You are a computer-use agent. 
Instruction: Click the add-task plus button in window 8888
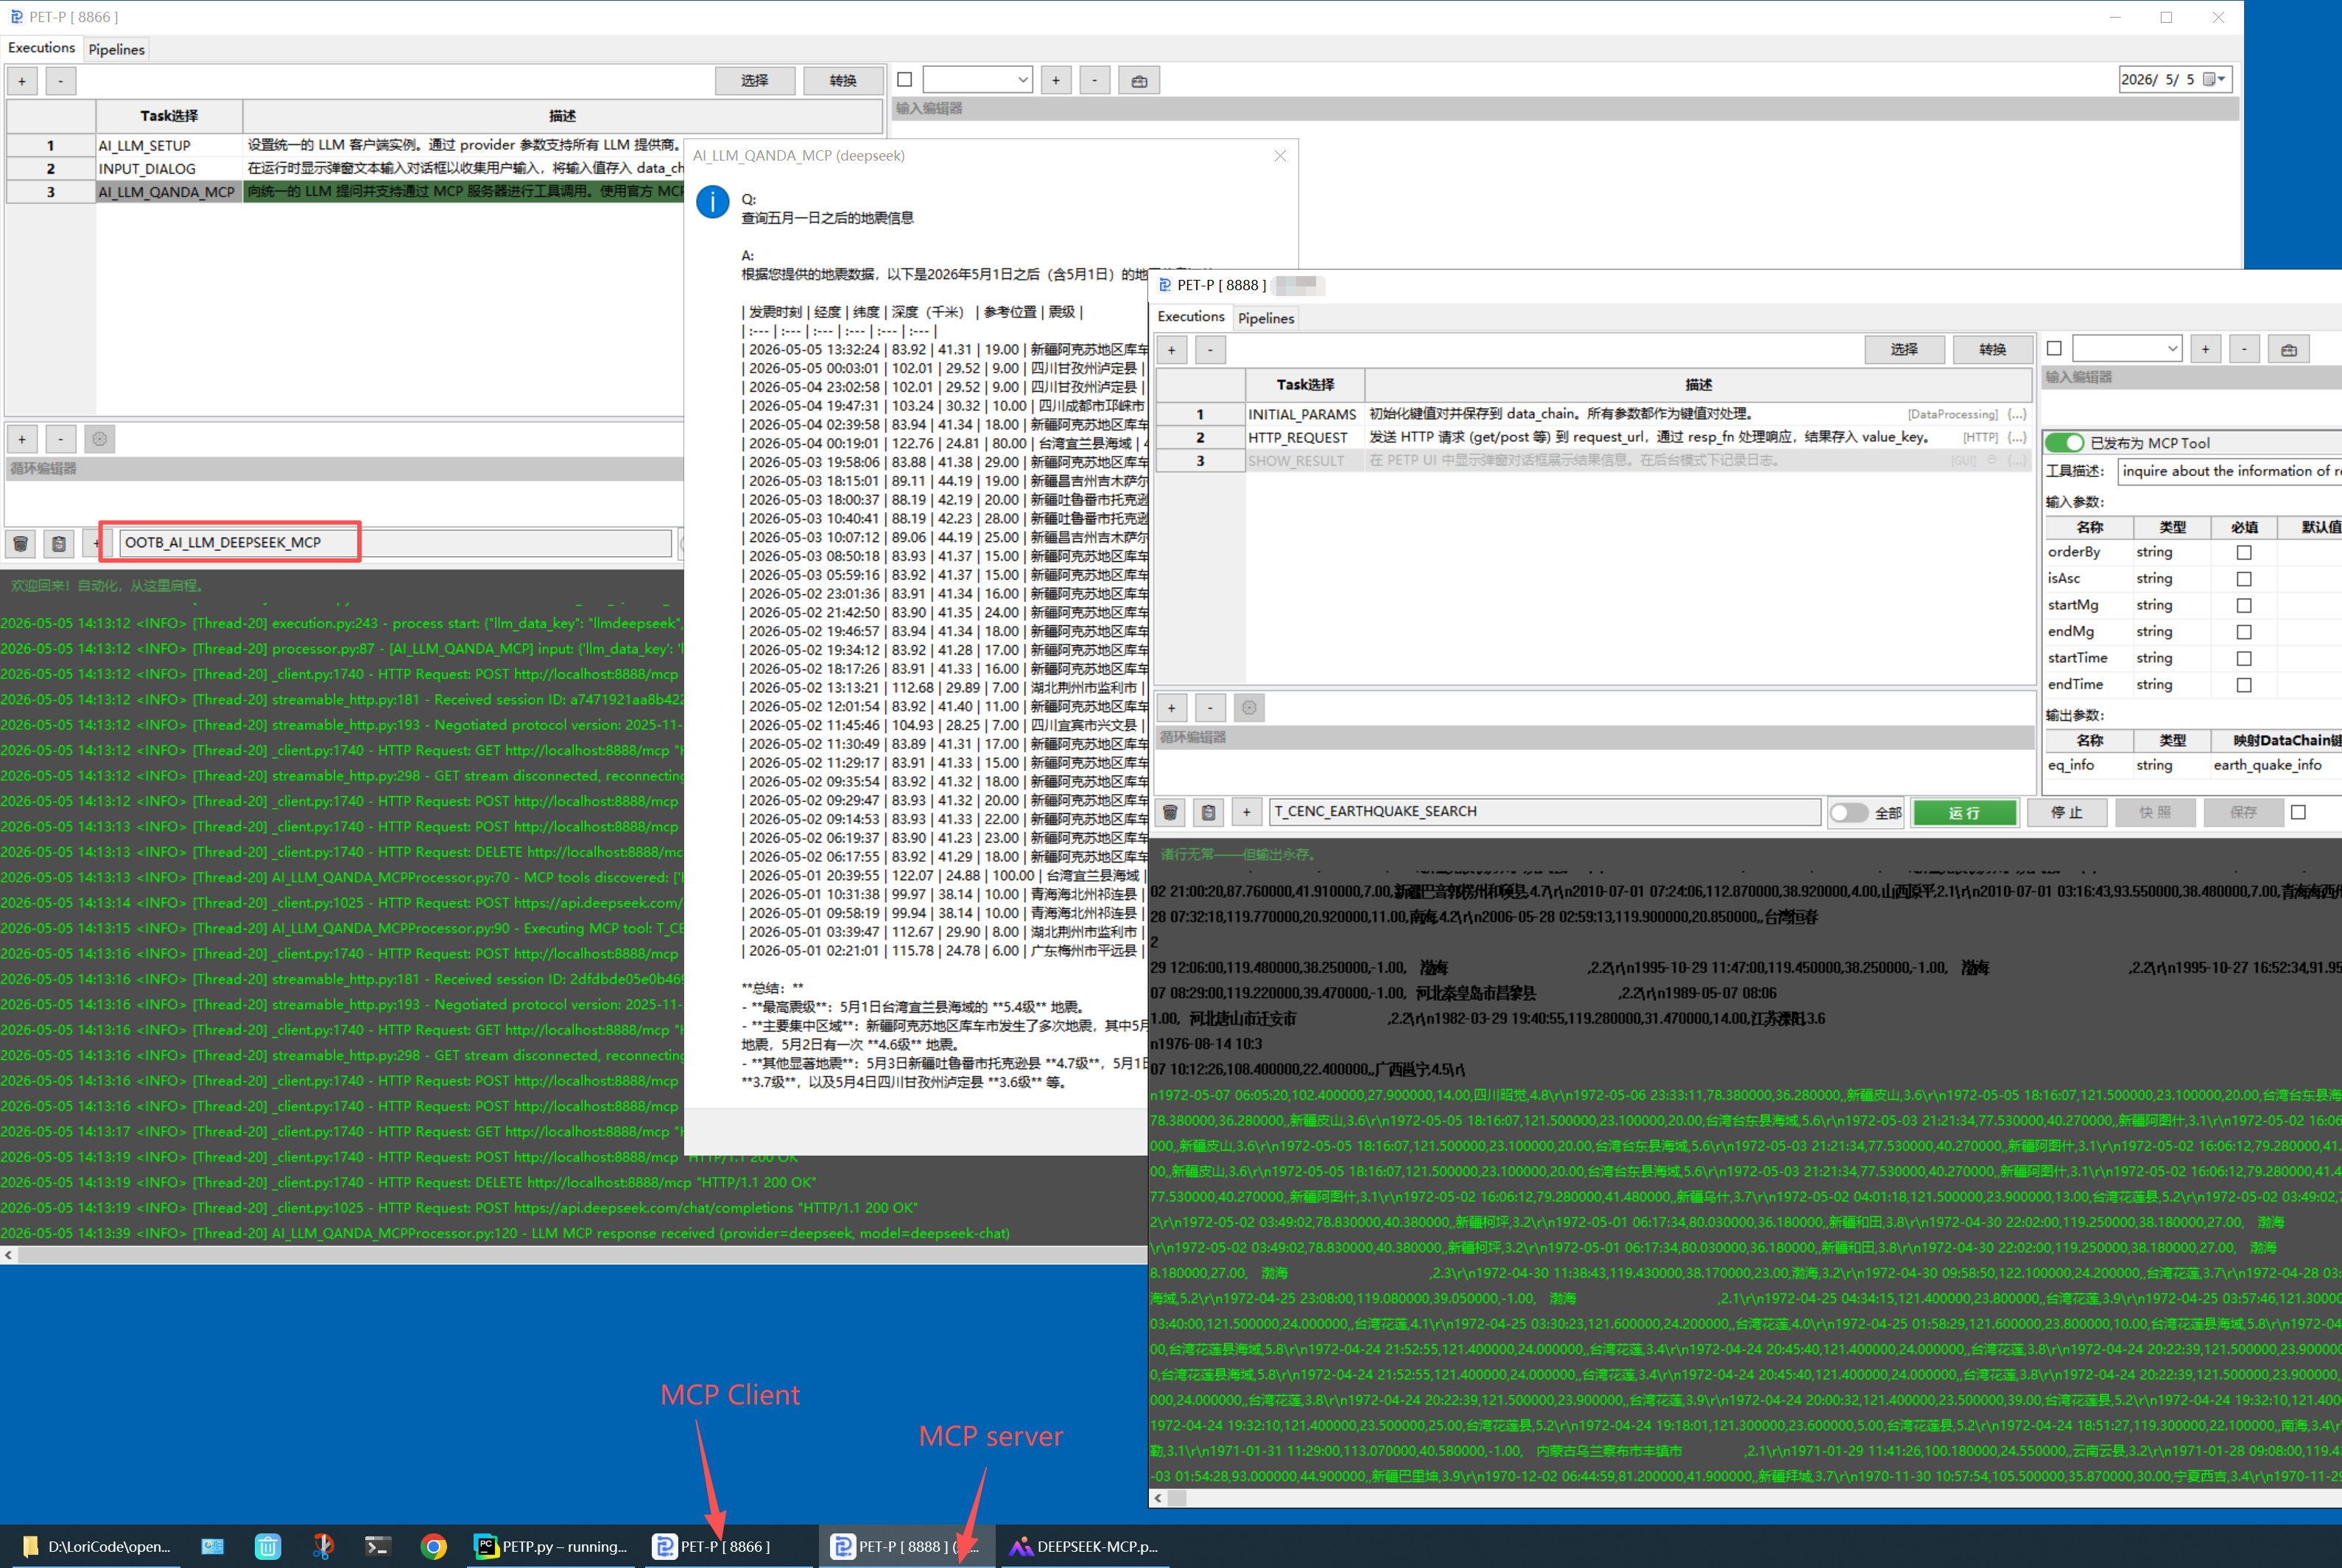pyautogui.click(x=1172, y=350)
